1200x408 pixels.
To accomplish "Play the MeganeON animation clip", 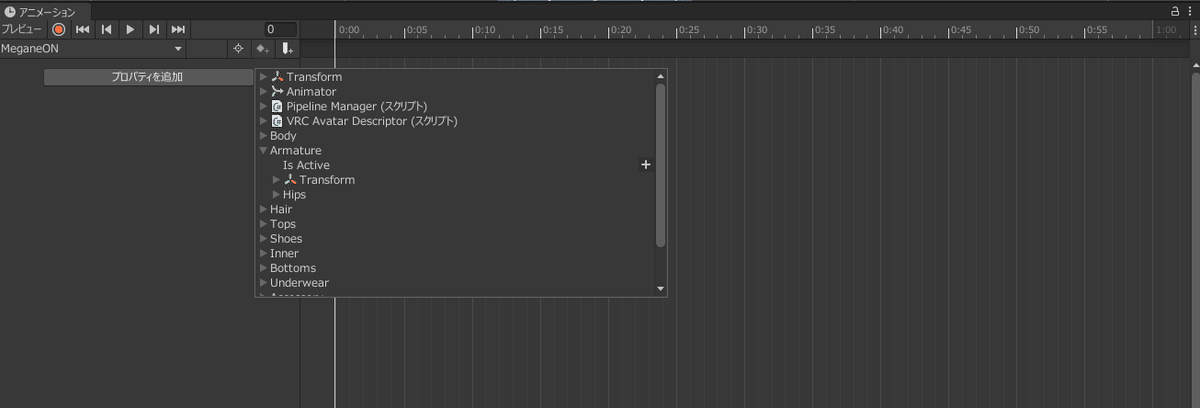I will [x=130, y=30].
